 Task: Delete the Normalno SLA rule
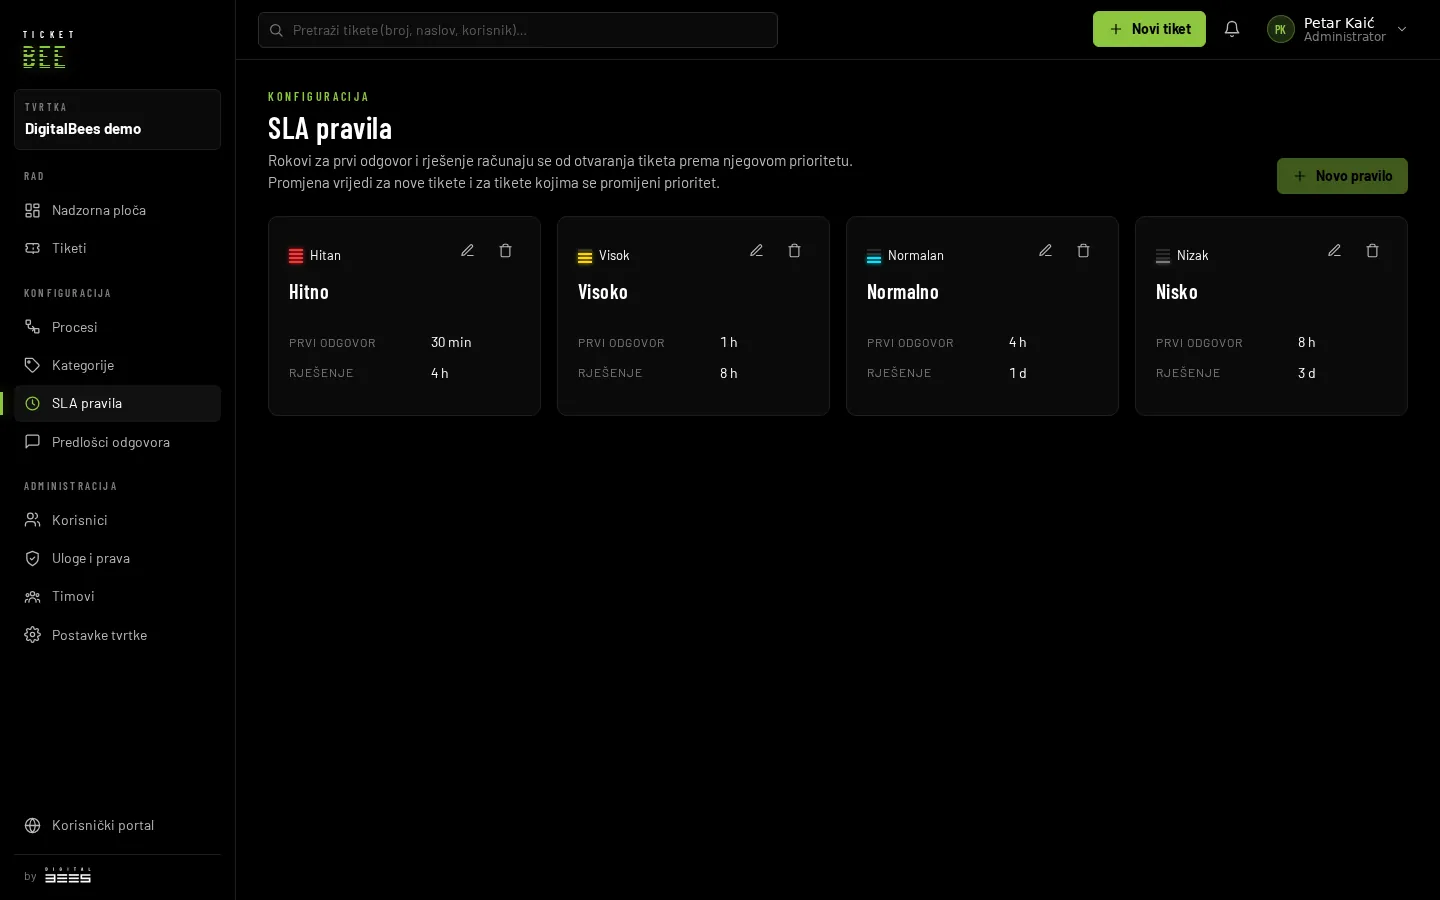1083,251
